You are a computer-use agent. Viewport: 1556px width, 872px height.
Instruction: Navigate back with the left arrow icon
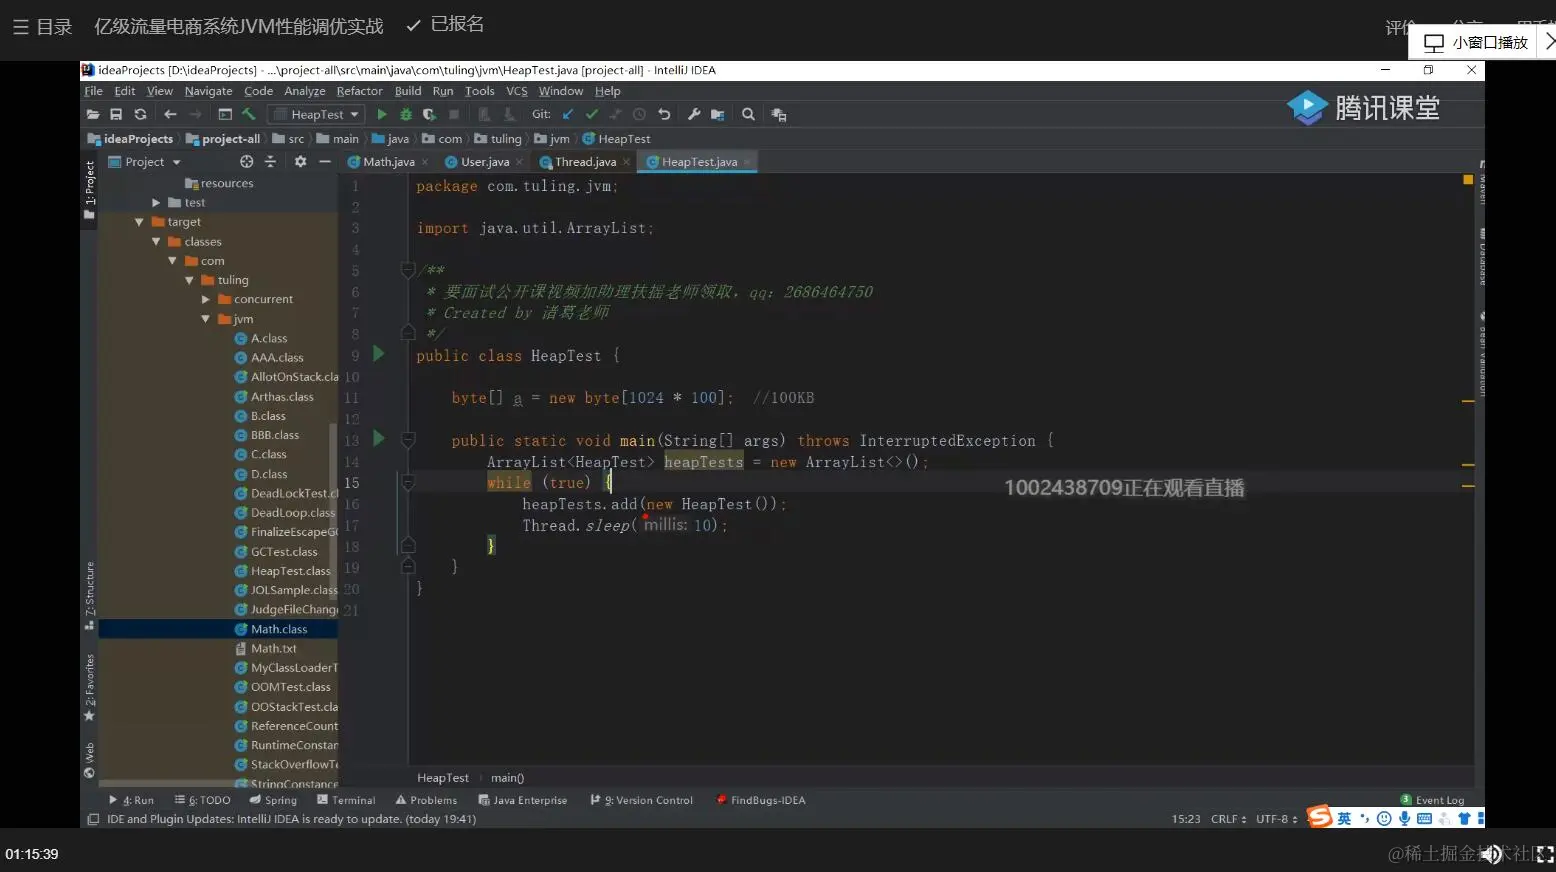coord(170,115)
